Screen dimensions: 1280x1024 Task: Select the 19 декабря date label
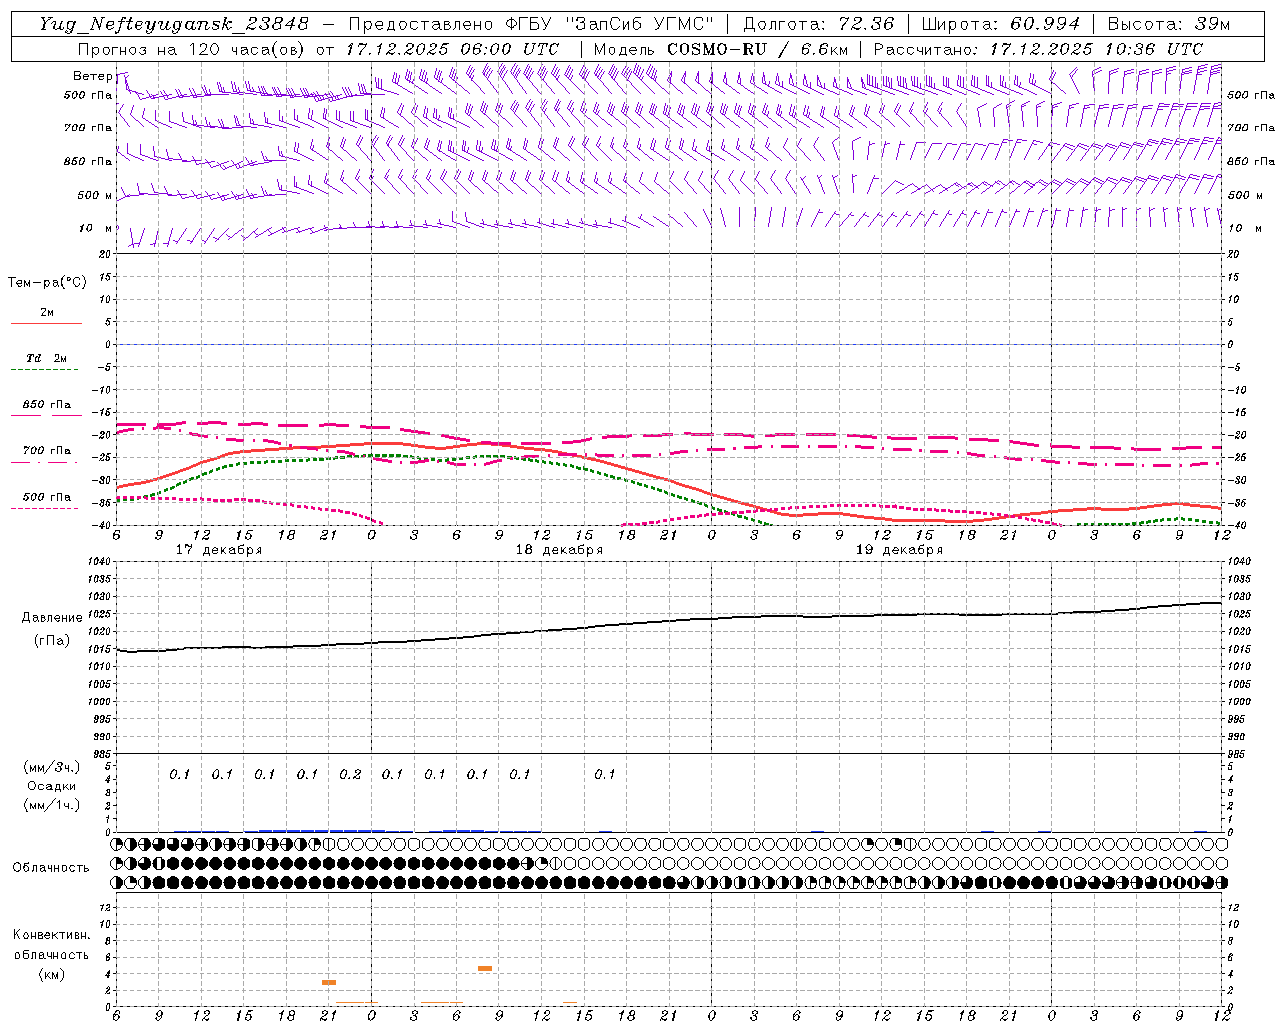(899, 550)
